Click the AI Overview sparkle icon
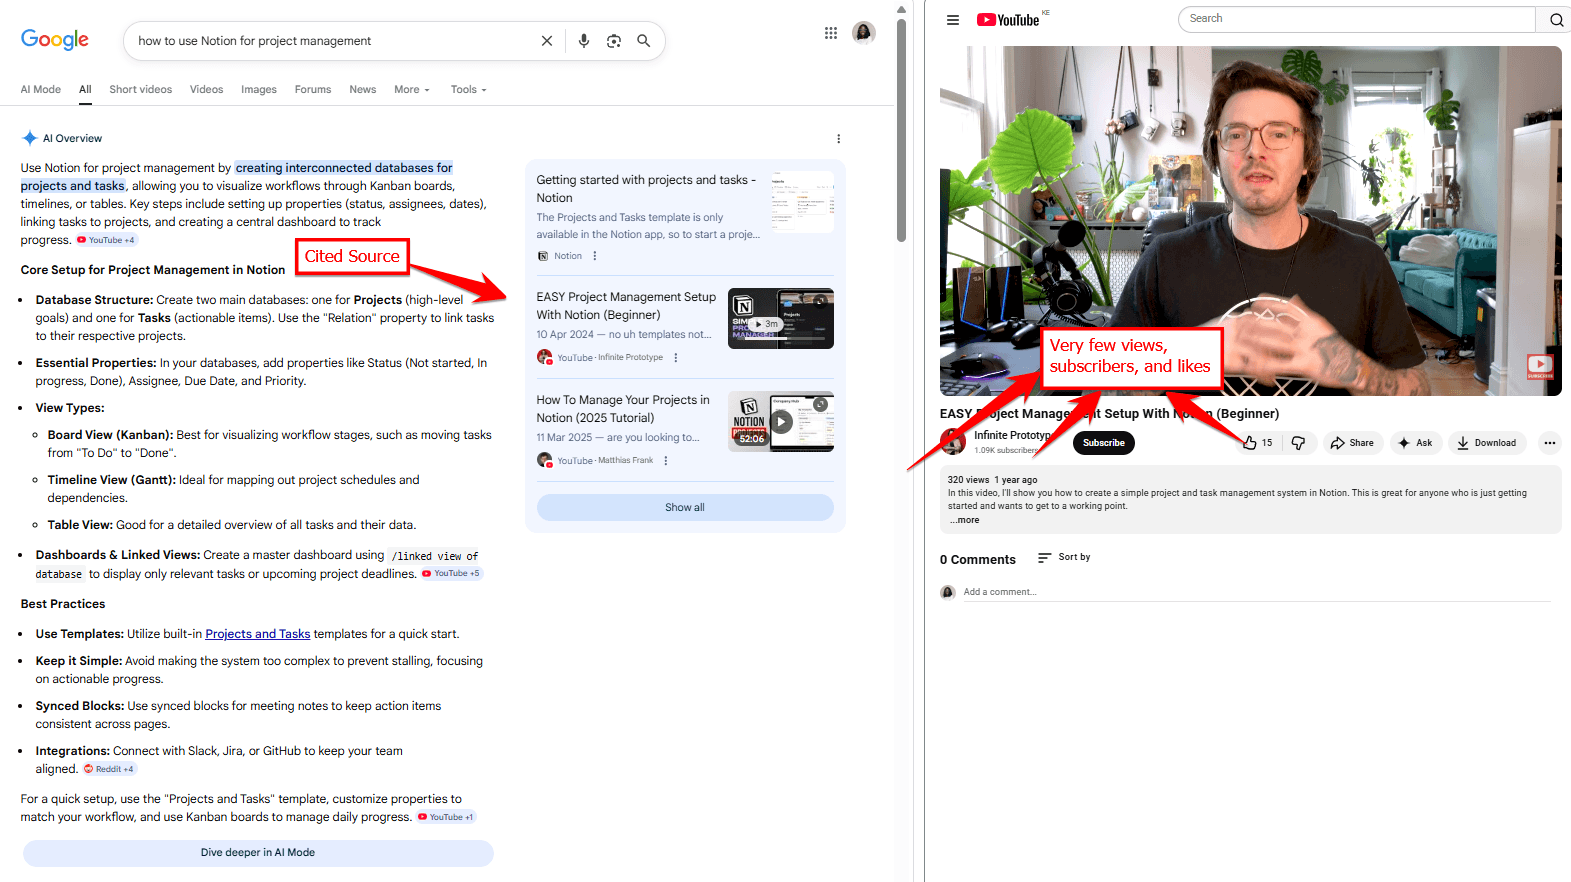The width and height of the screenshot is (1571, 882). coord(30,139)
